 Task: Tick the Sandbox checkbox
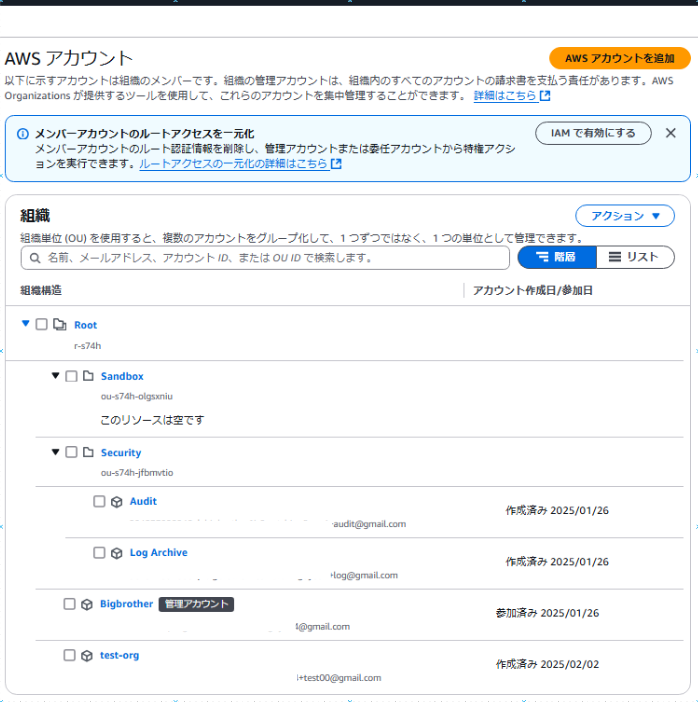click(x=71, y=376)
